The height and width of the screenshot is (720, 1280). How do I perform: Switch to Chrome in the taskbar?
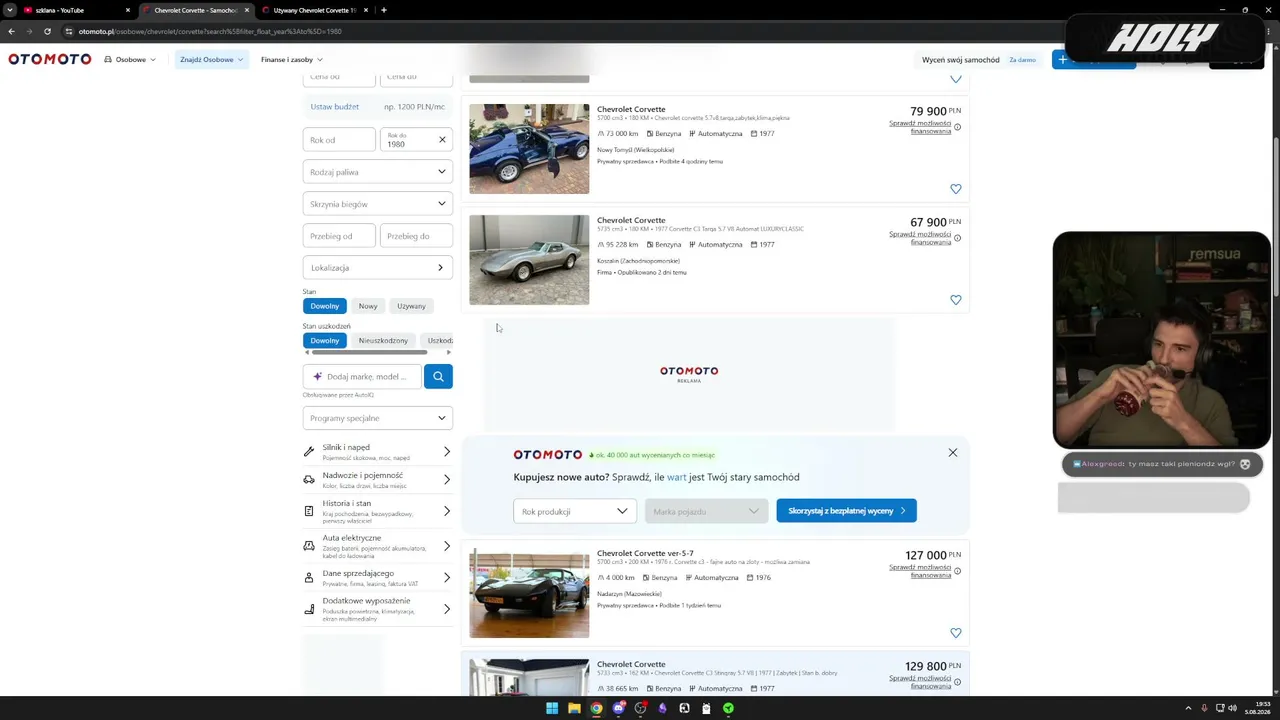coord(596,708)
